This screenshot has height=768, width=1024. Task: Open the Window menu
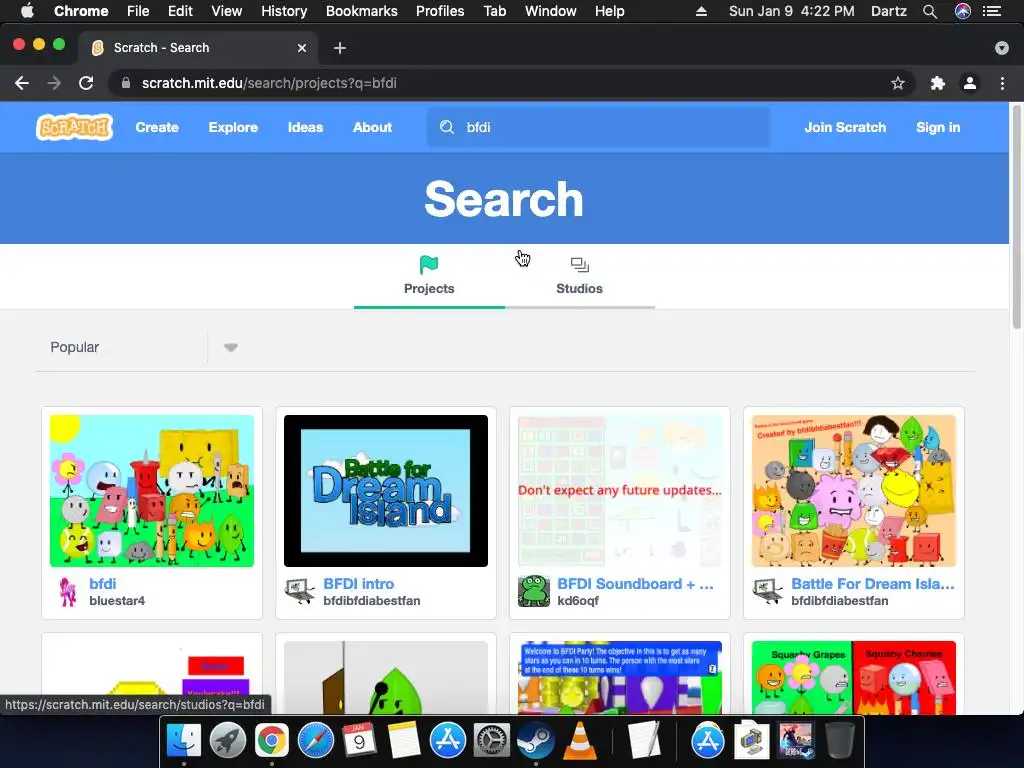pos(551,11)
